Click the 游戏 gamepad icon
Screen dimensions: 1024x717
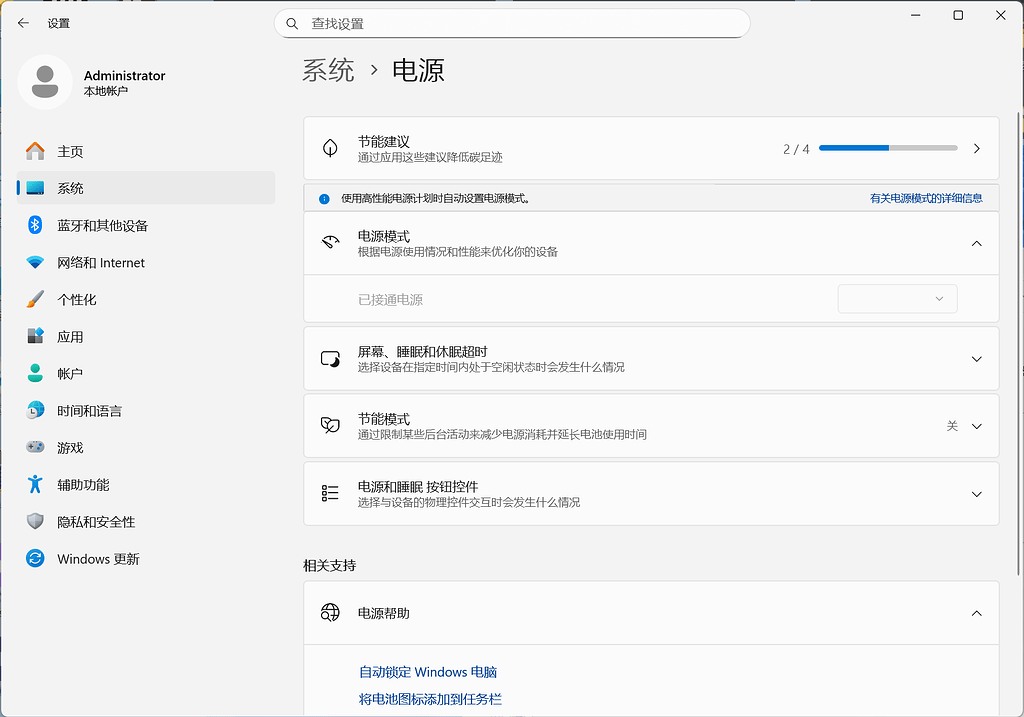(x=35, y=447)
